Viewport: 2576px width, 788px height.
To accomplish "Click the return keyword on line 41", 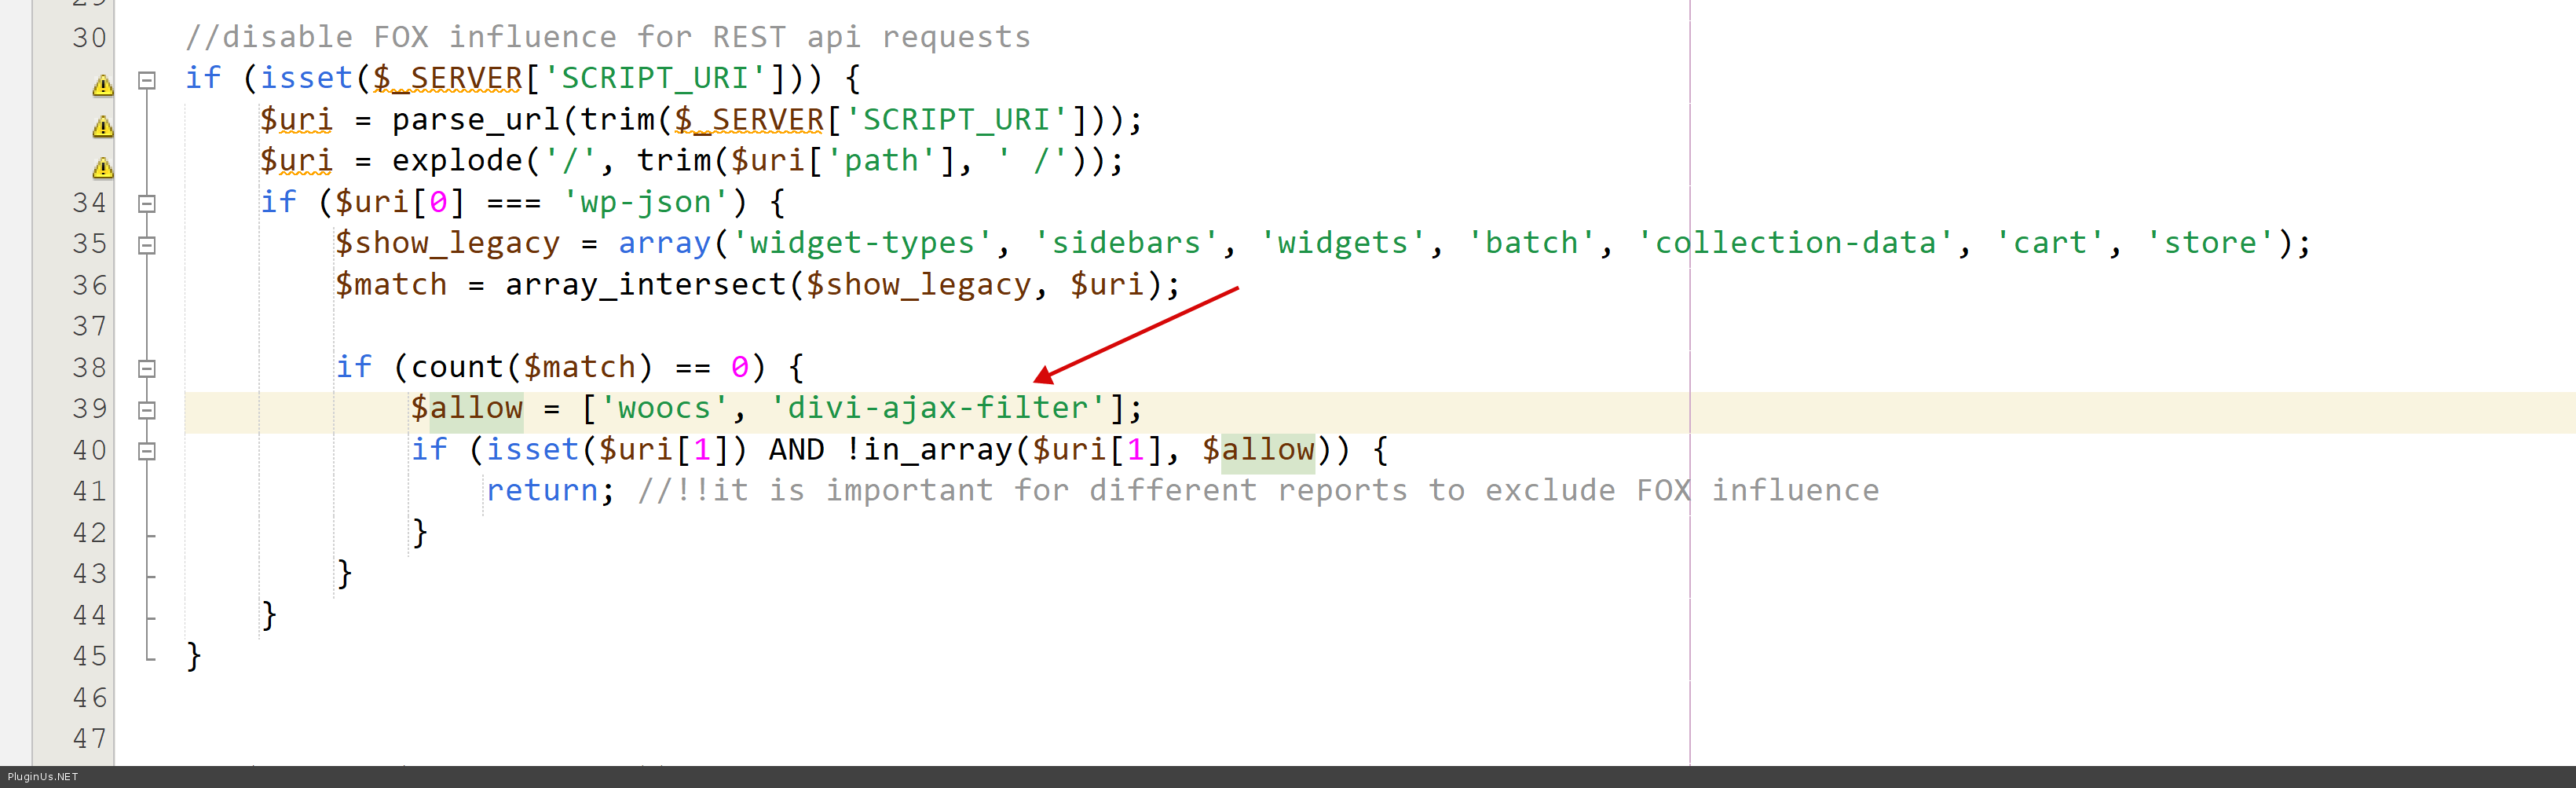I will coord(542,490).
